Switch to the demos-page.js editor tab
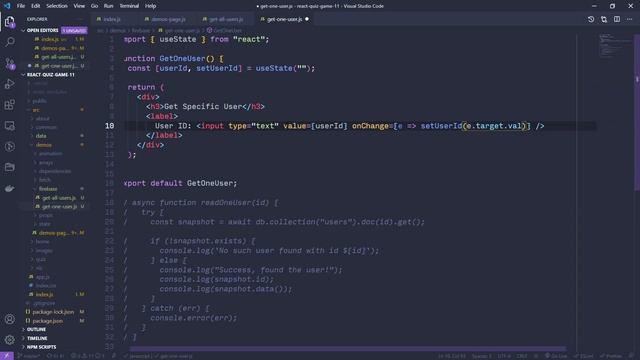This screenshot has height=360, width=640. [x=168, y=19]
